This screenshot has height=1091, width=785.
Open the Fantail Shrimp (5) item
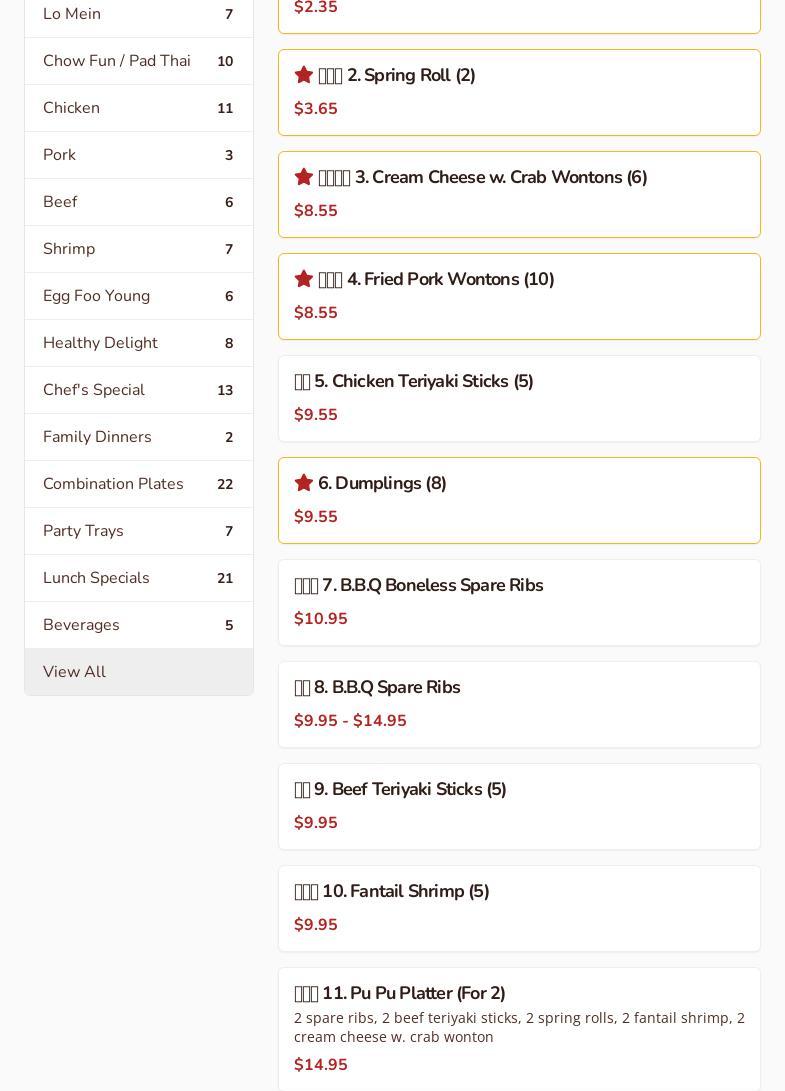point(405,891)
